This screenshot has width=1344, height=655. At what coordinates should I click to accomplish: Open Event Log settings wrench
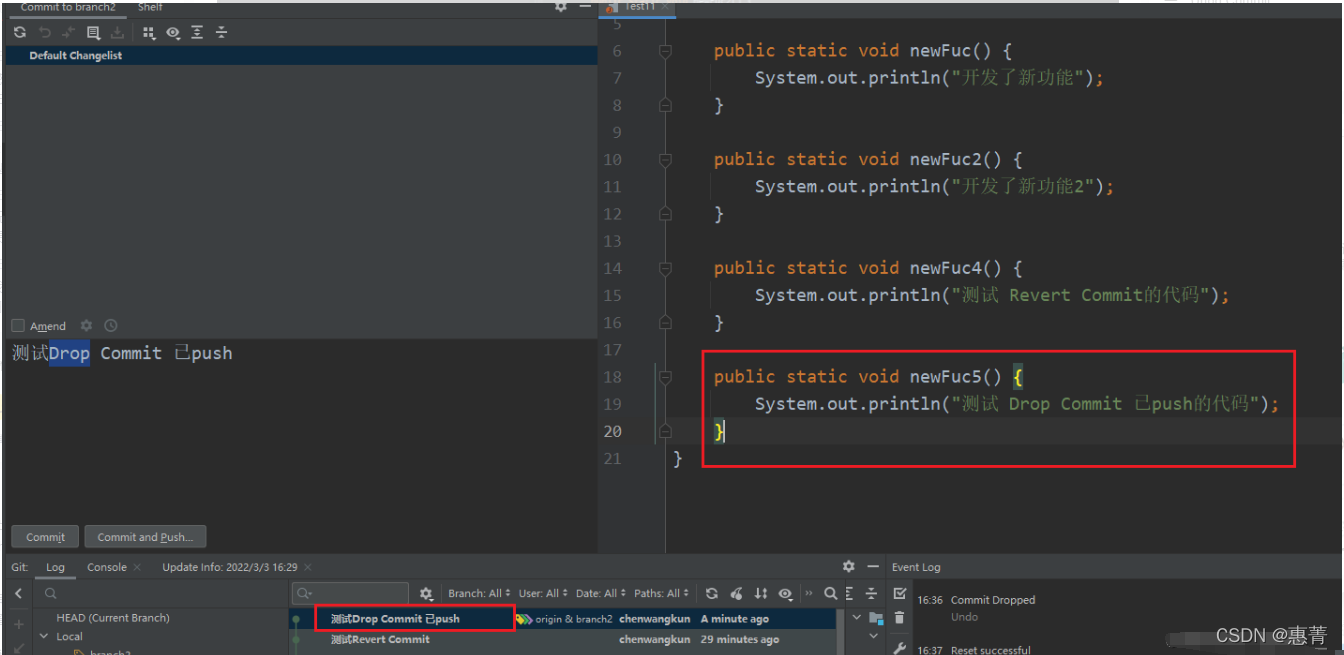click(899, 647)
